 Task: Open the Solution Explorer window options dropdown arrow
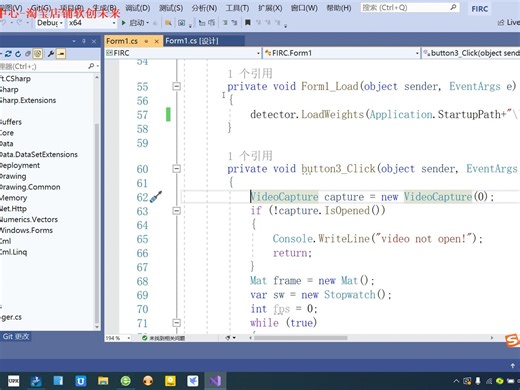coord(74,41)
